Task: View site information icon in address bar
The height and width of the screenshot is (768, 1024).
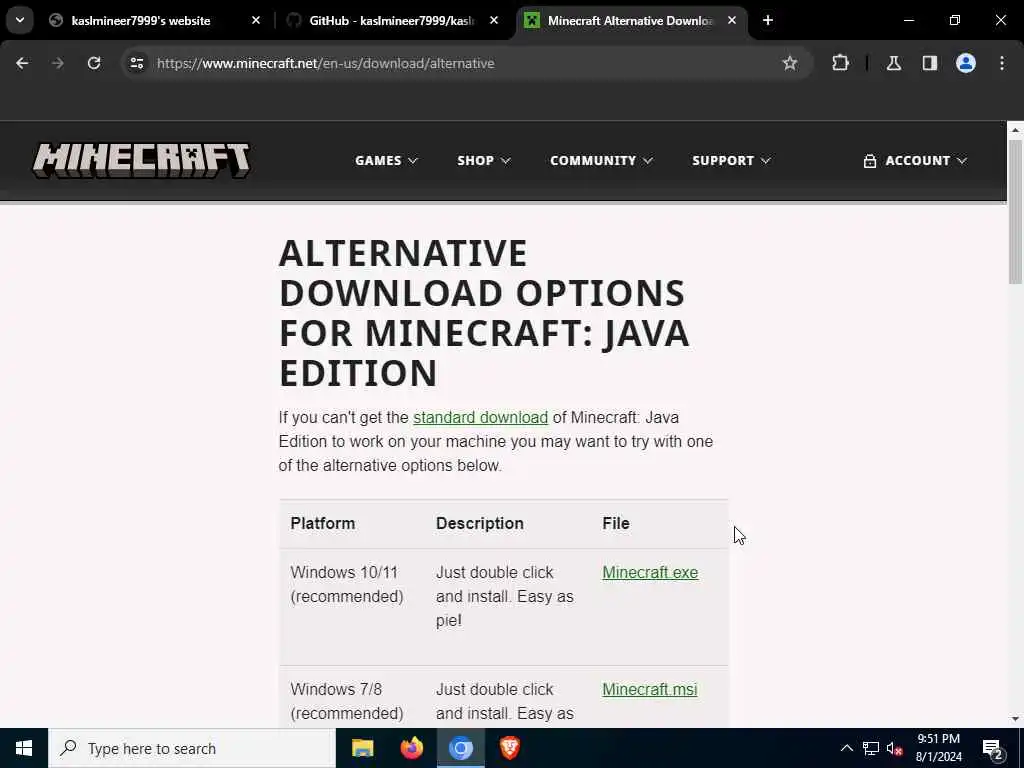Action: click(136, 63)
